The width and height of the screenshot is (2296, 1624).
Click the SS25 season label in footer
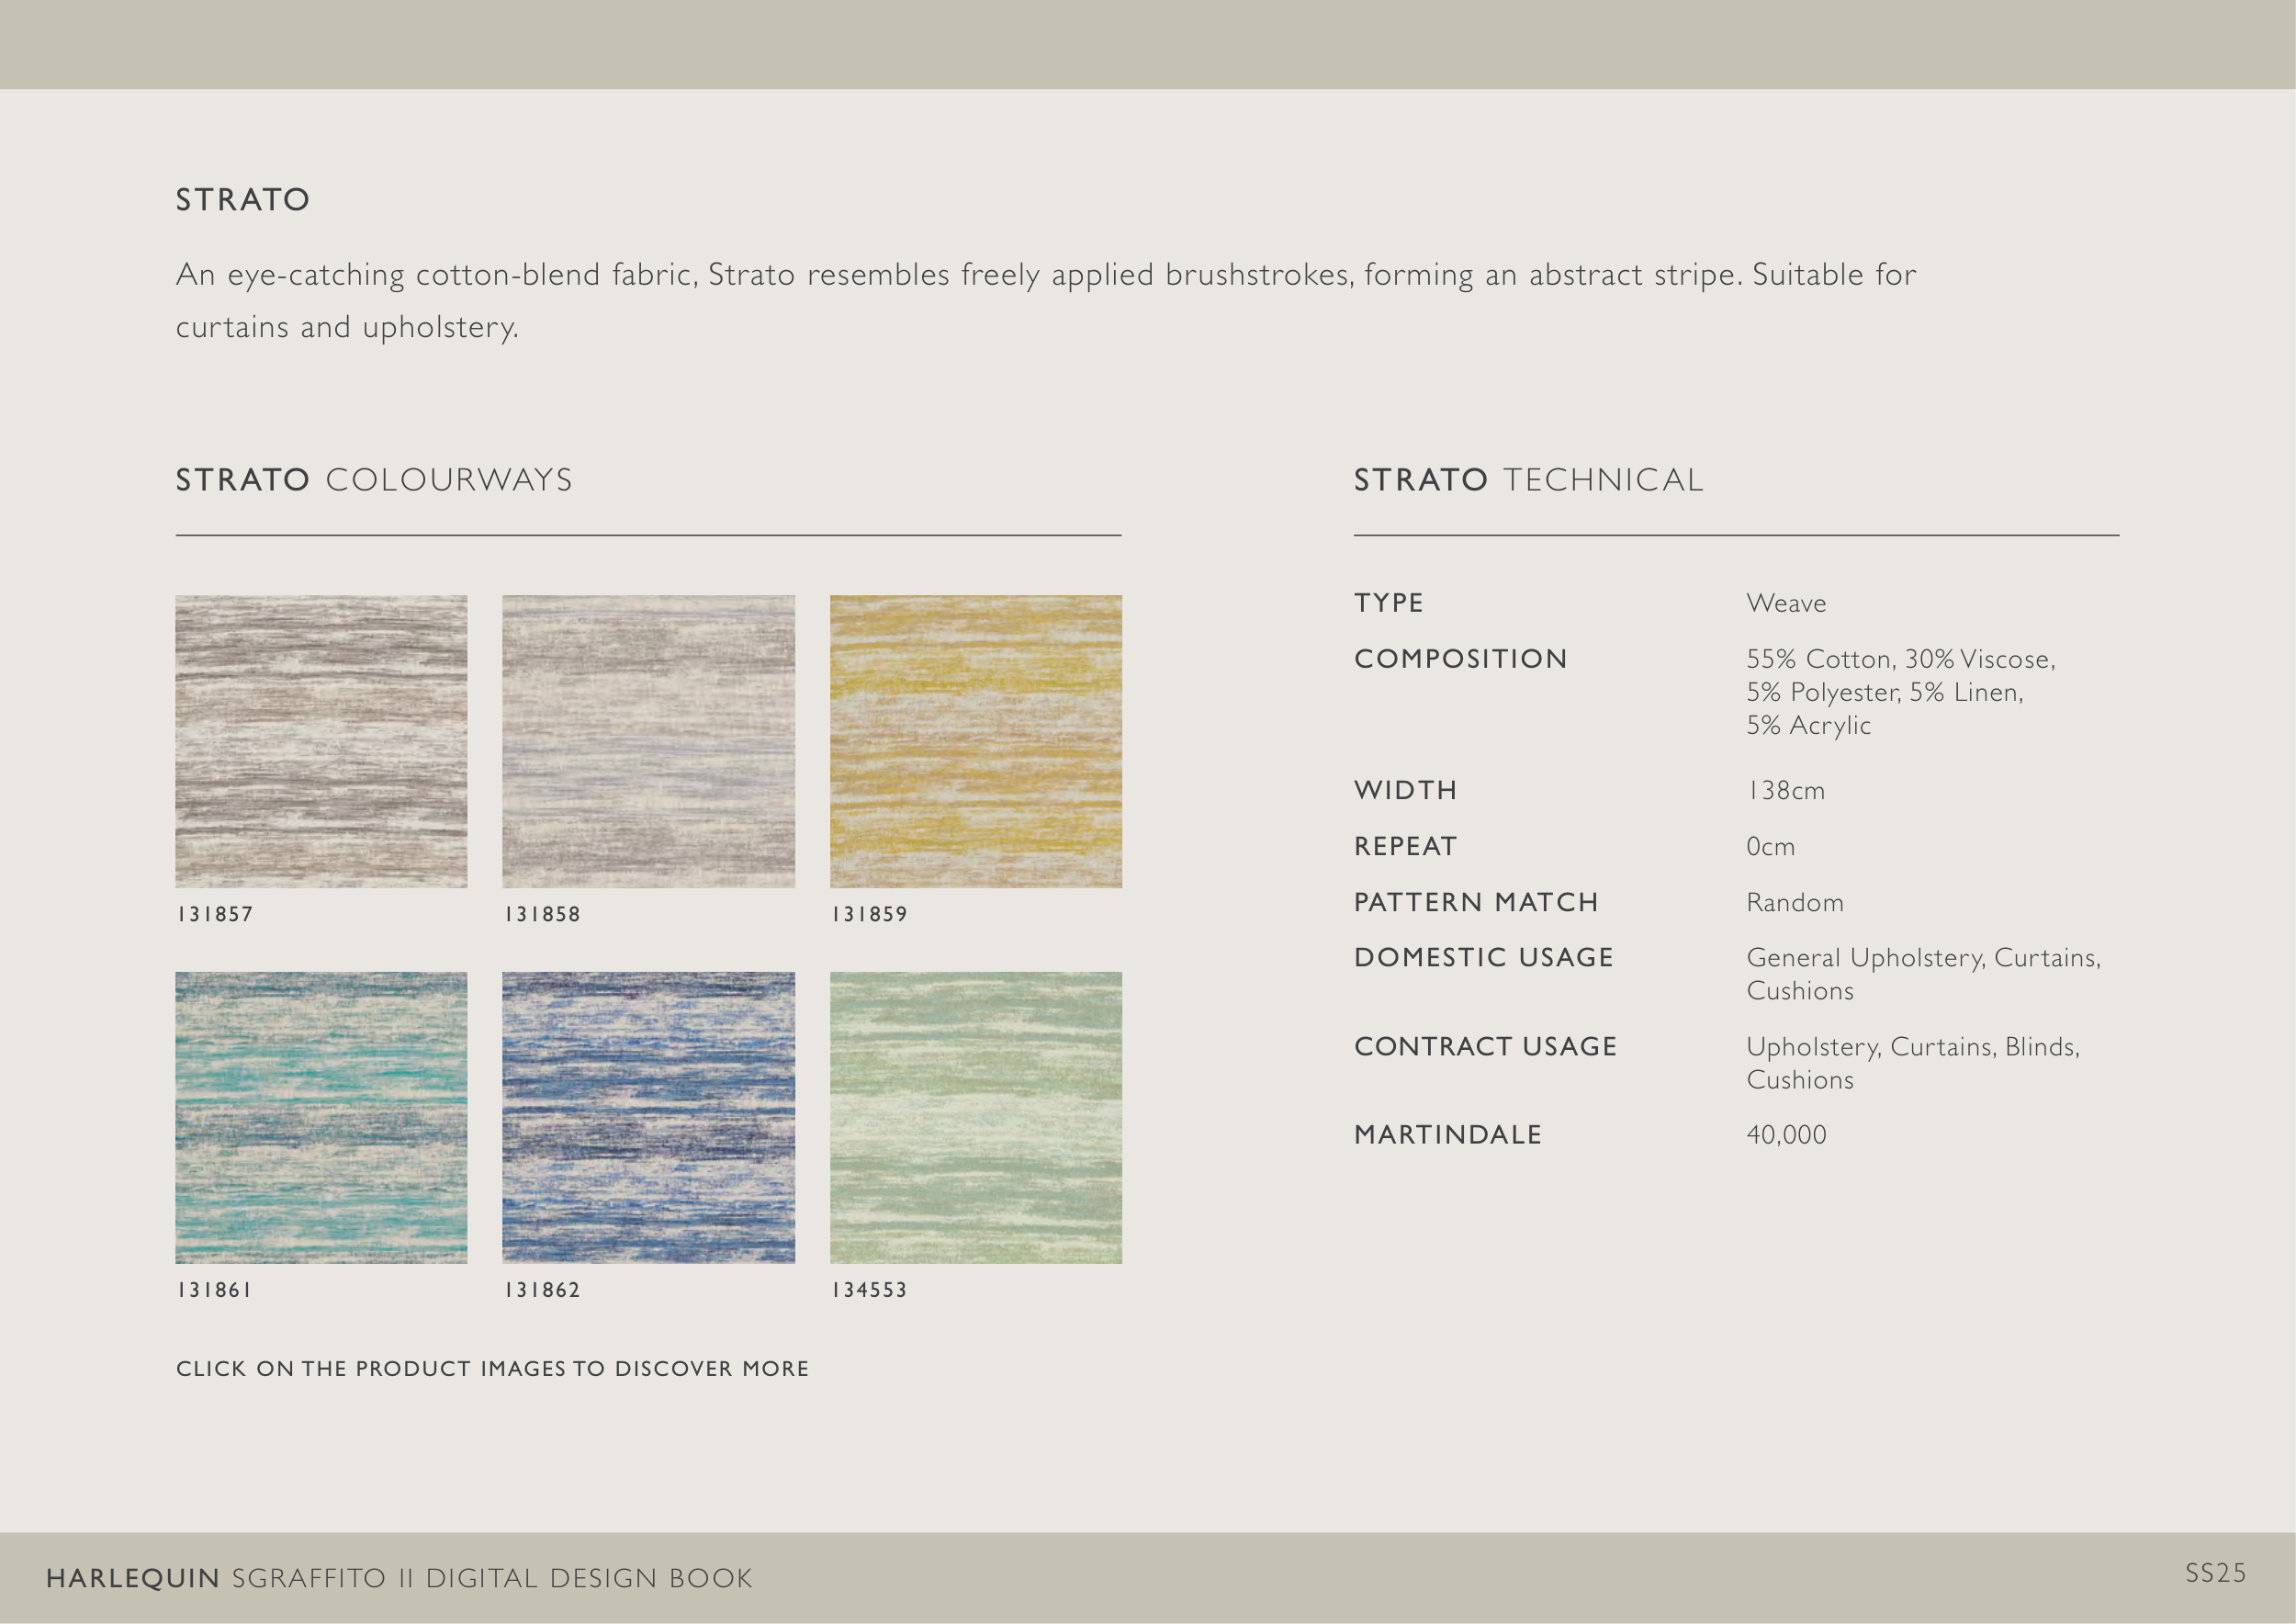(x=2215, y=1573)
